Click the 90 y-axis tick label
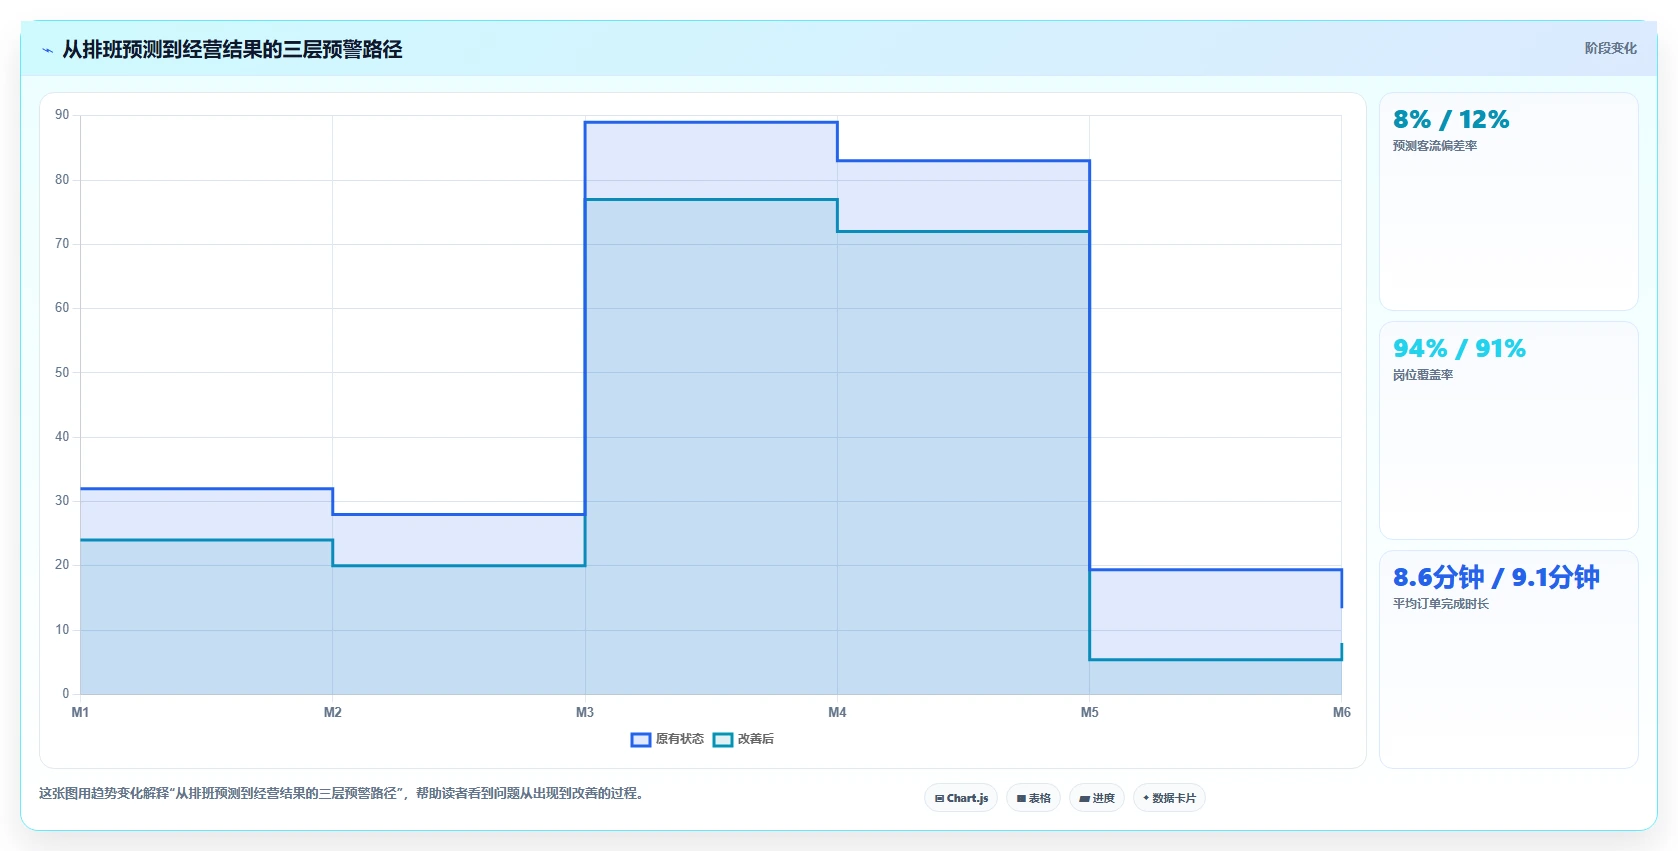 (62, 115)
